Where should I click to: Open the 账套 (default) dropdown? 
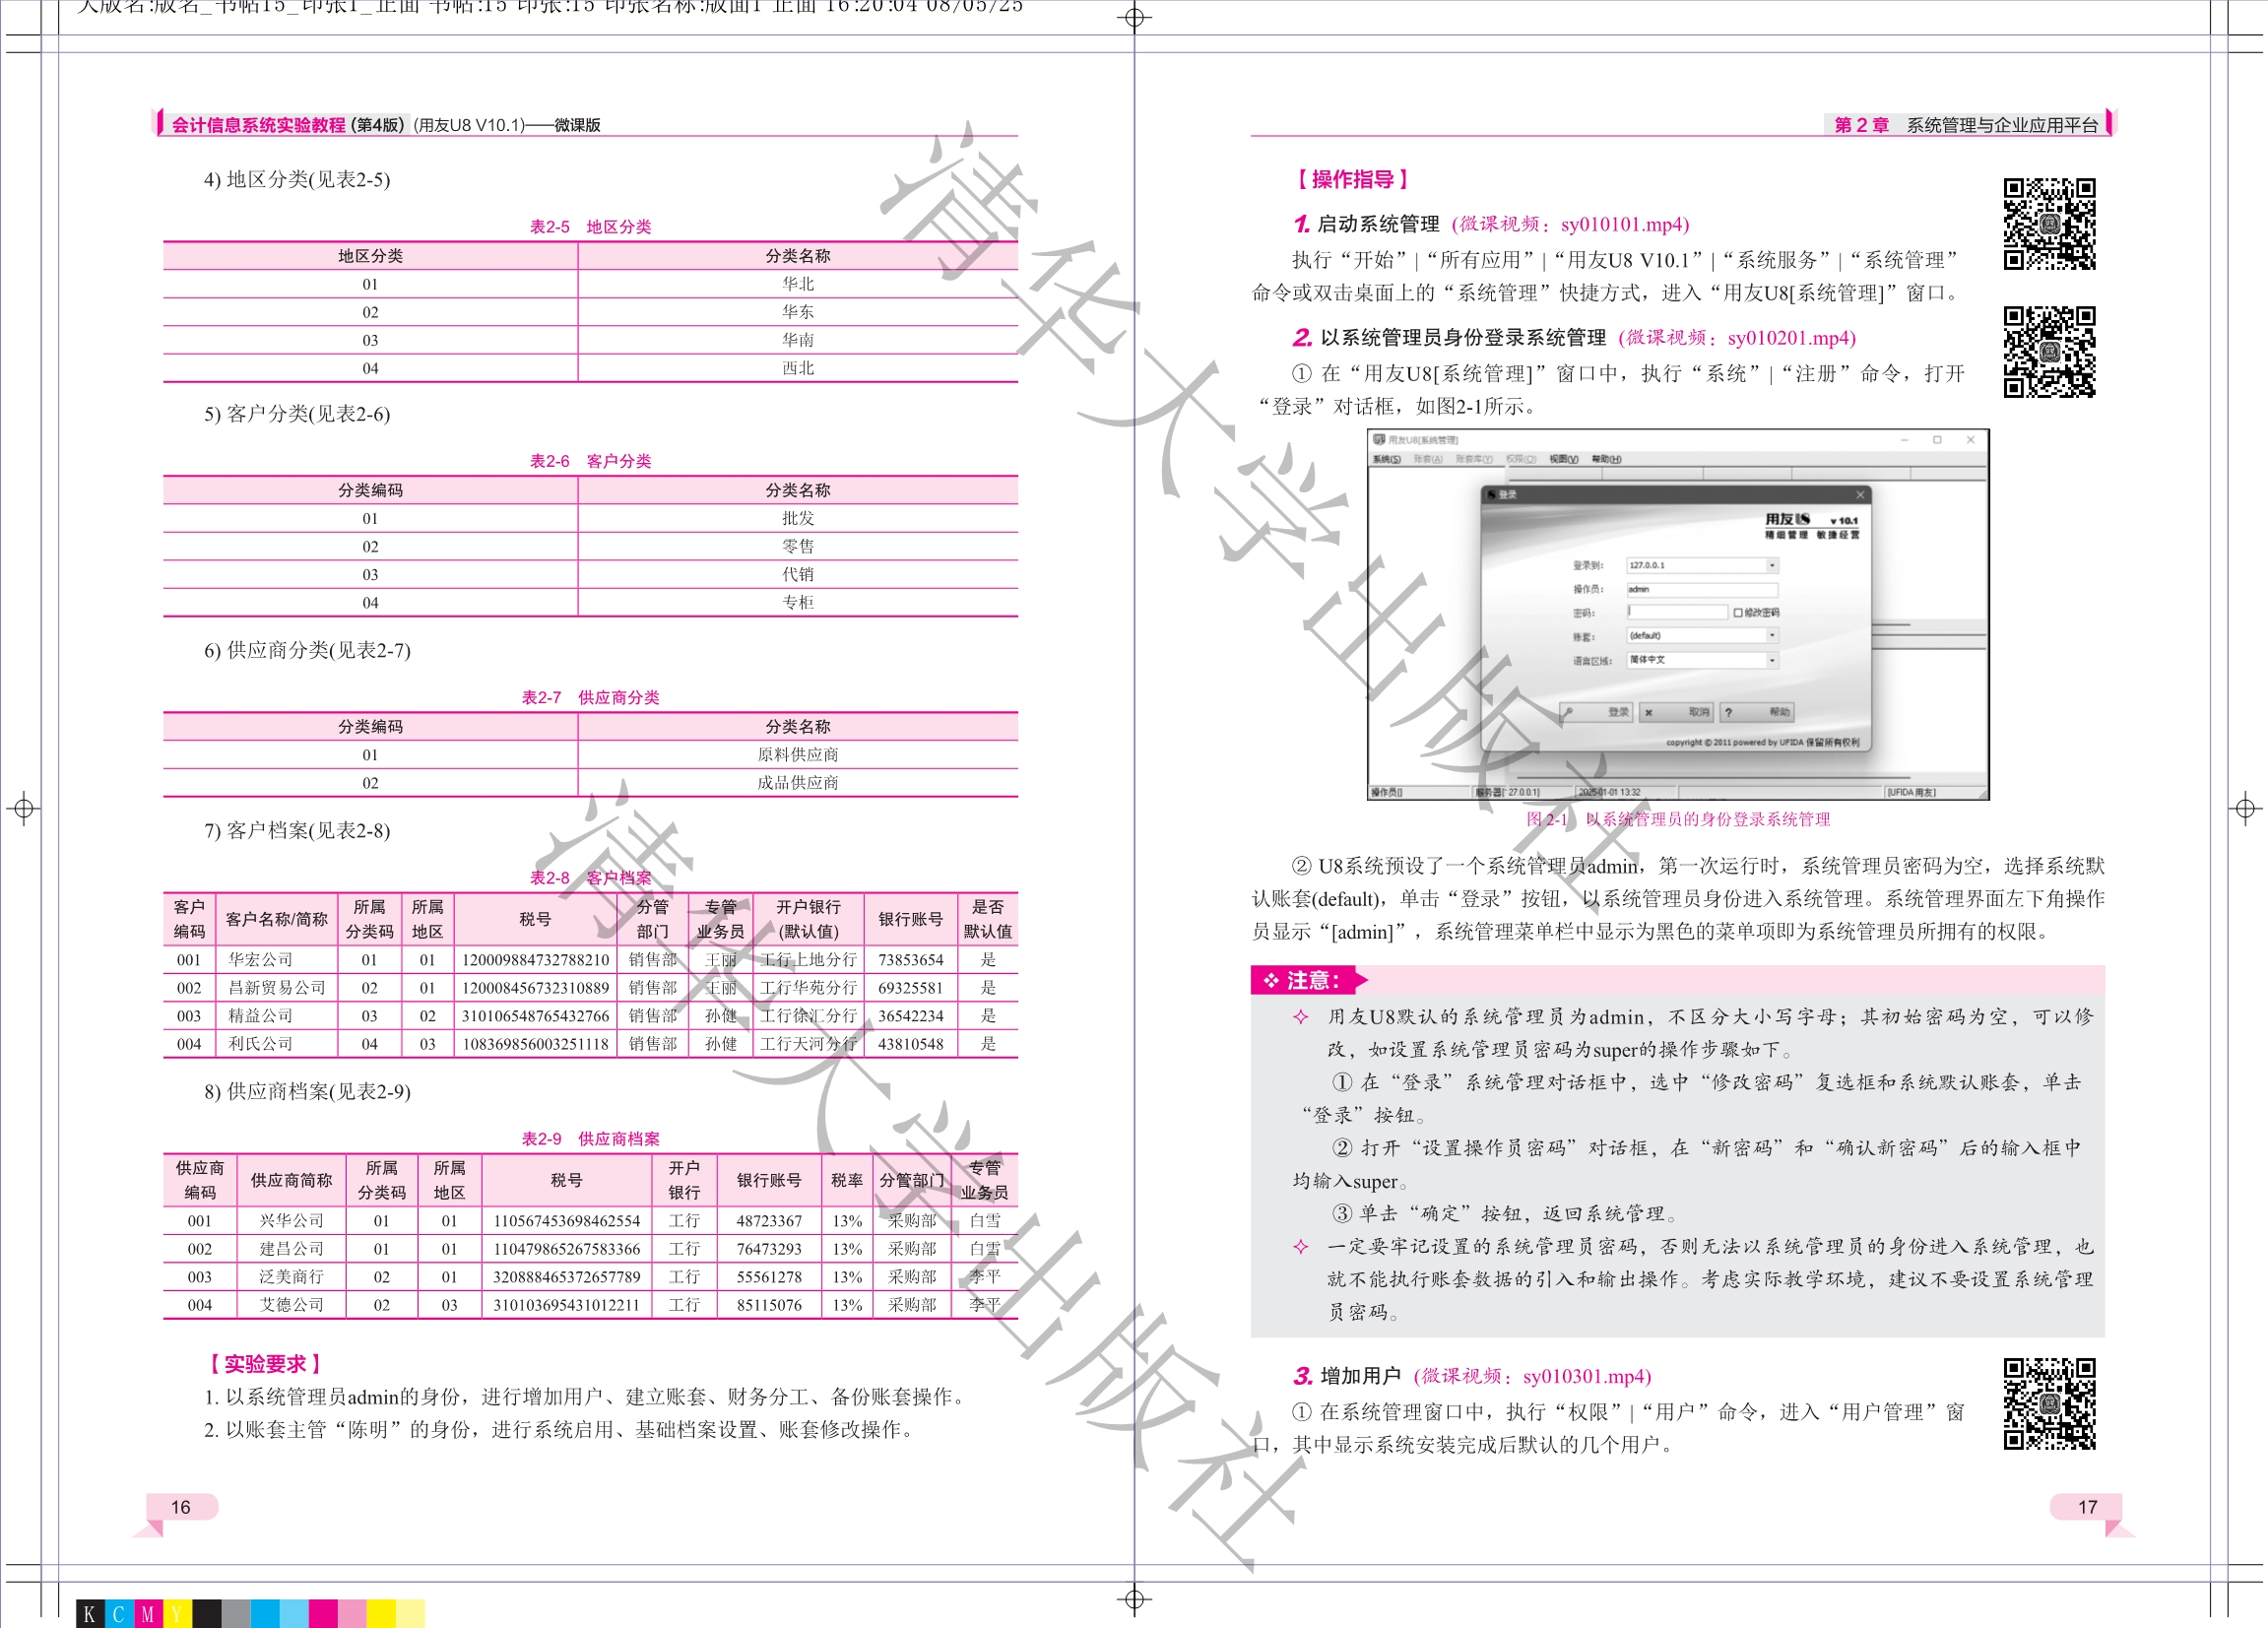[1772, 636]
